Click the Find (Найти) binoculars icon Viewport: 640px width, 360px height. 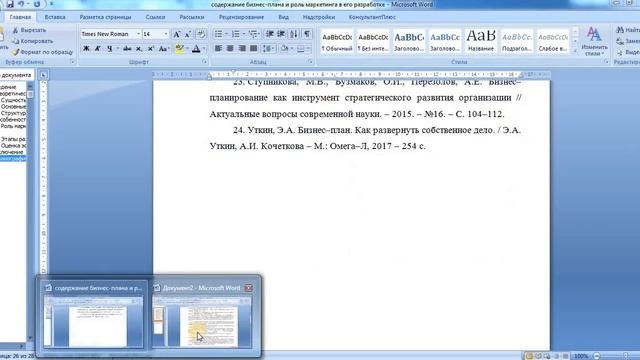(x=620, y=30)
